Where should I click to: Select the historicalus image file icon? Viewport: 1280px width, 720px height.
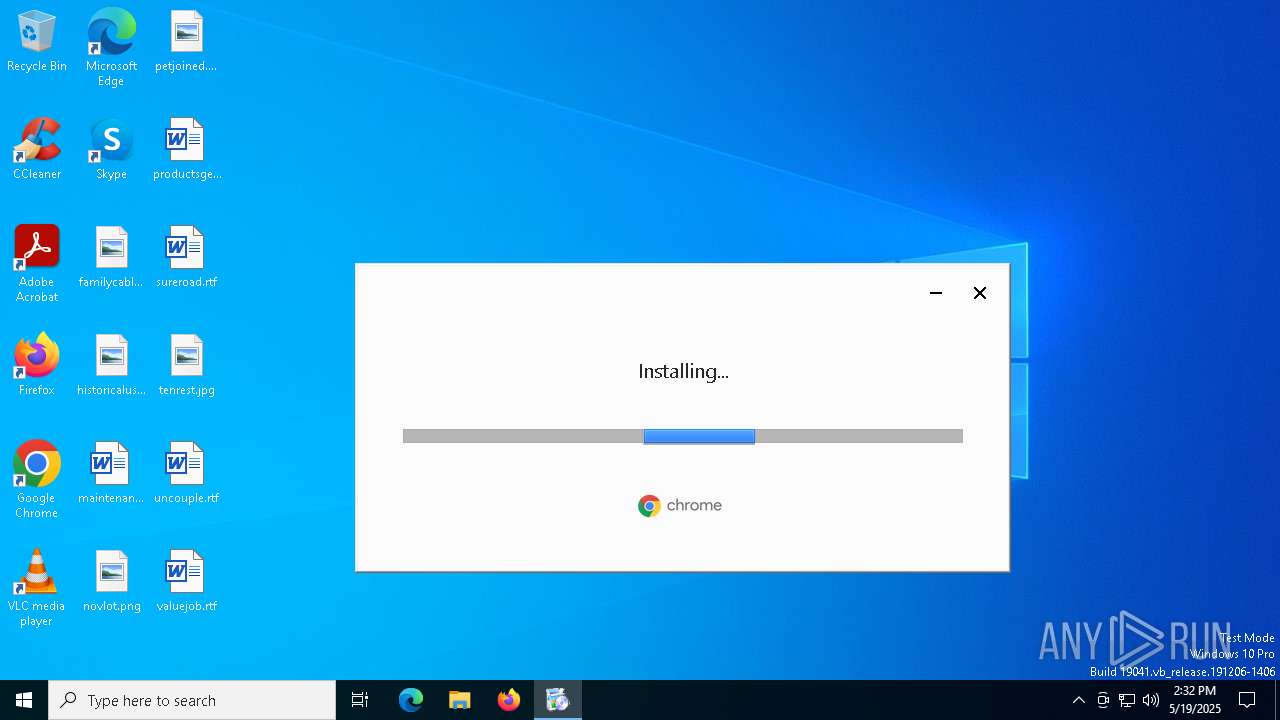click(111, 366)
